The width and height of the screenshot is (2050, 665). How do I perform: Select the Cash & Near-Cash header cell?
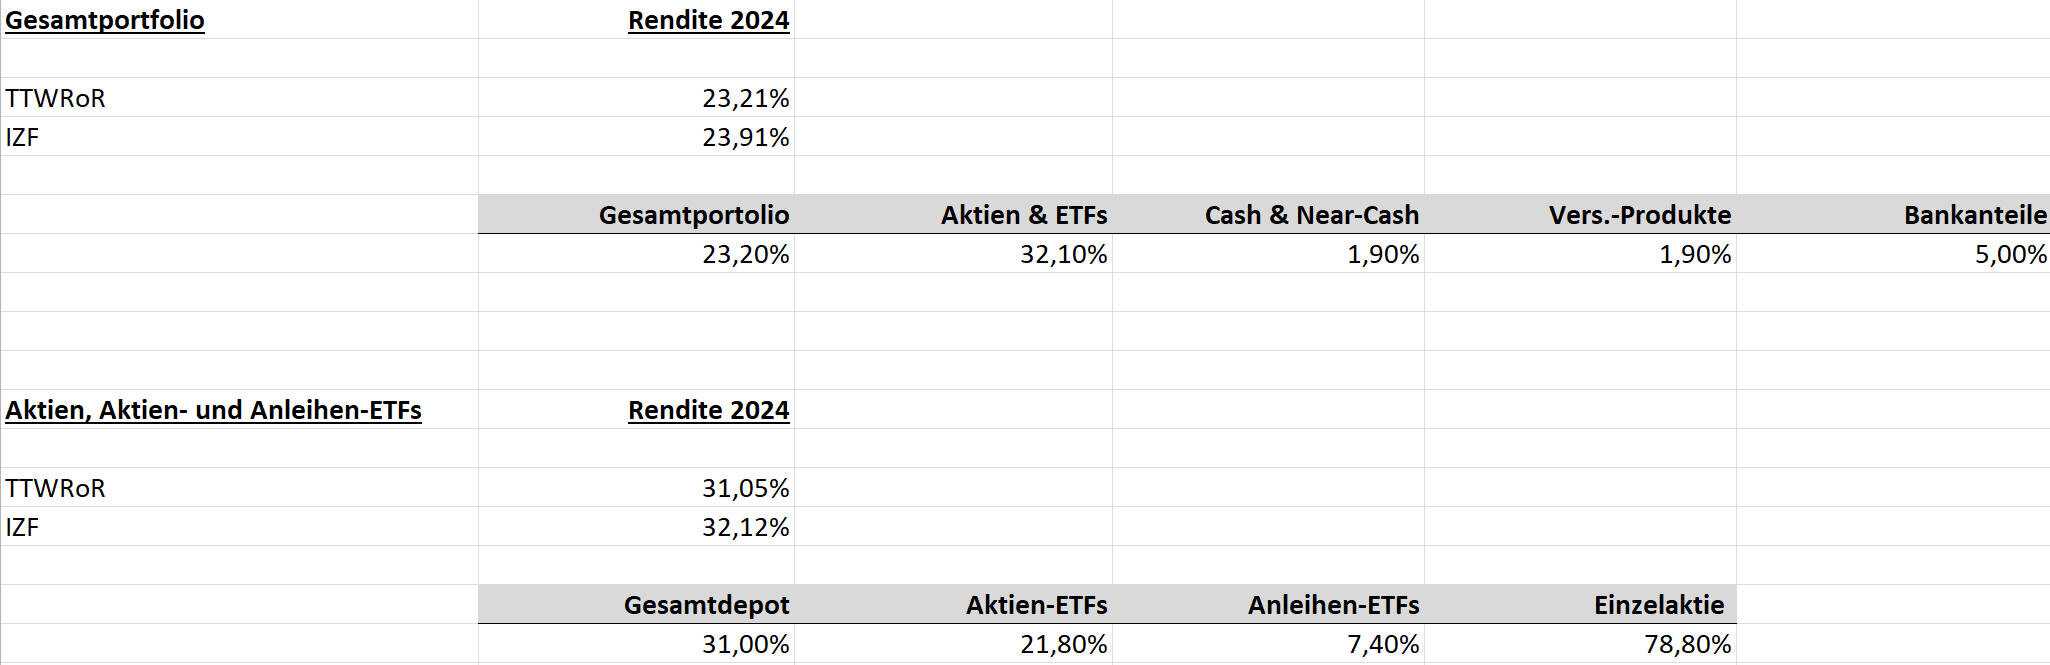(1268, 215)
